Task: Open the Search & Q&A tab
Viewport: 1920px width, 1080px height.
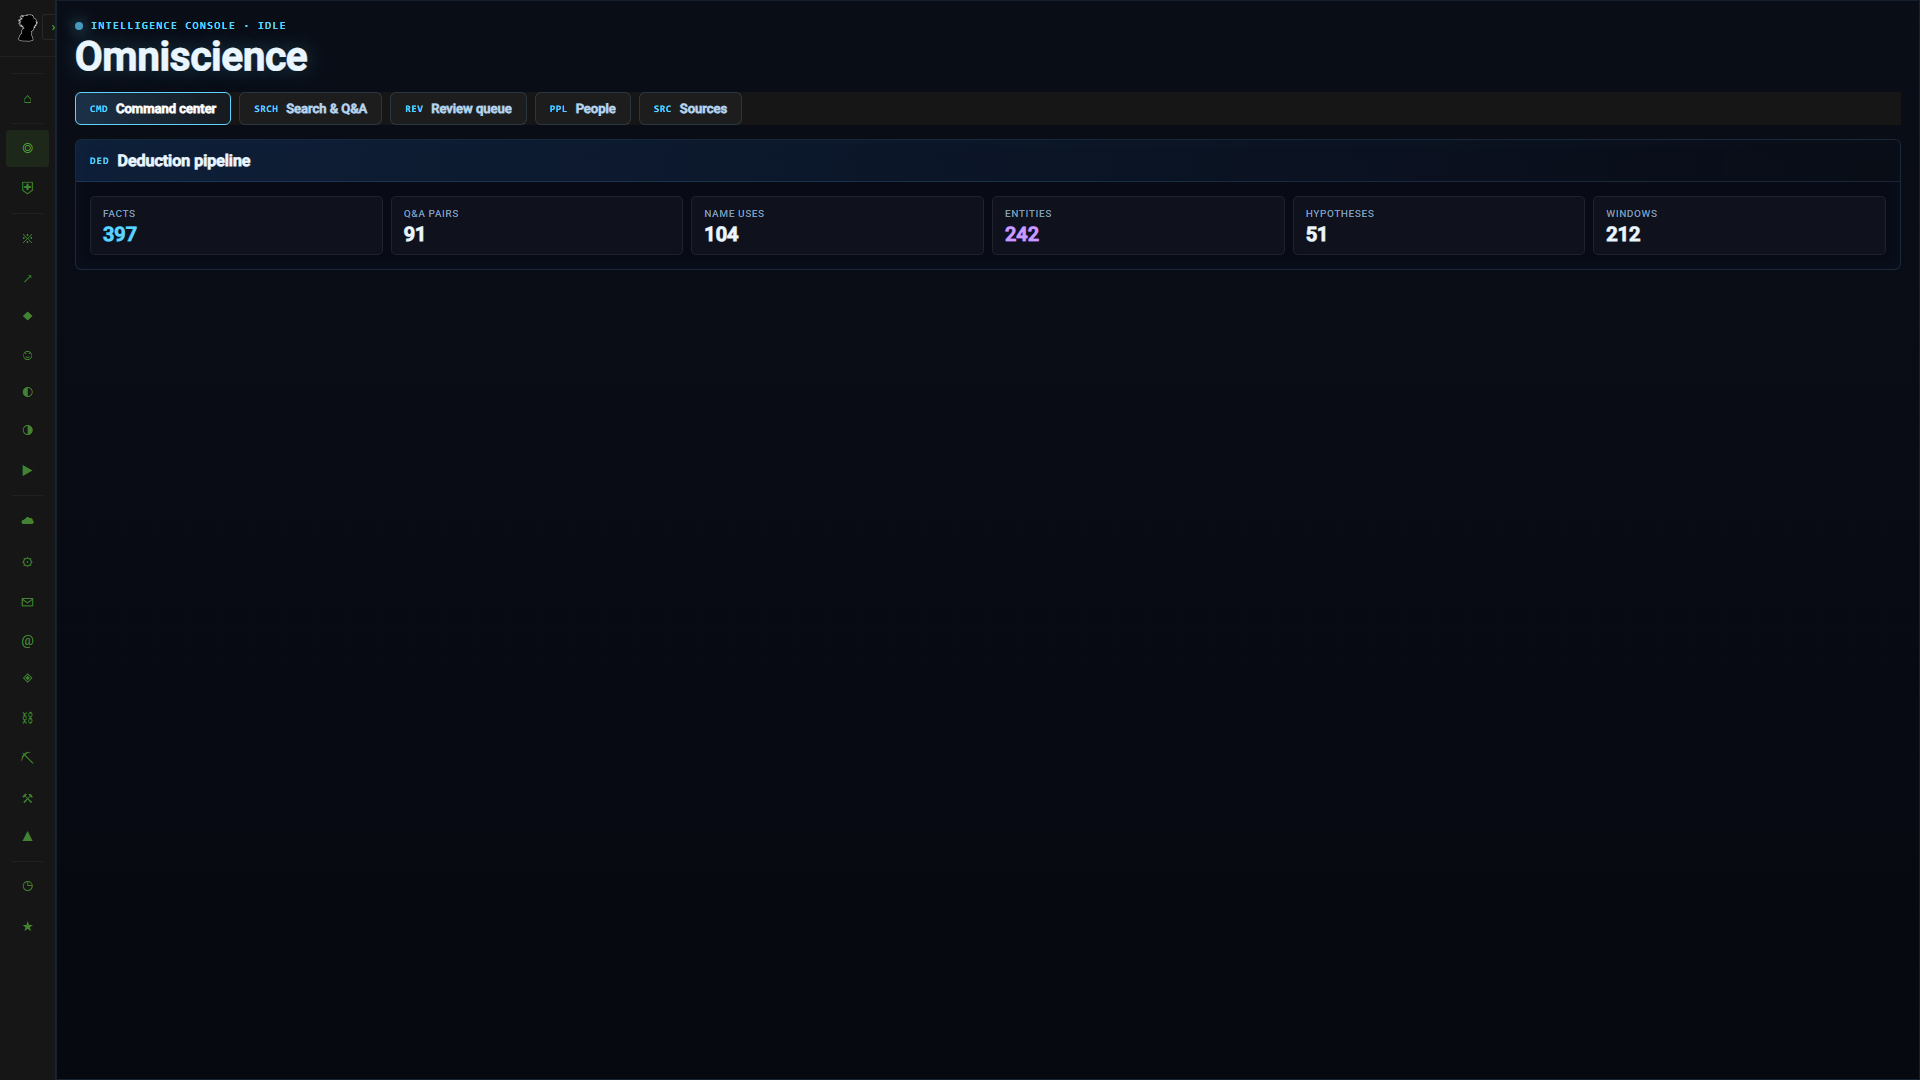Action: click(310, 109)
